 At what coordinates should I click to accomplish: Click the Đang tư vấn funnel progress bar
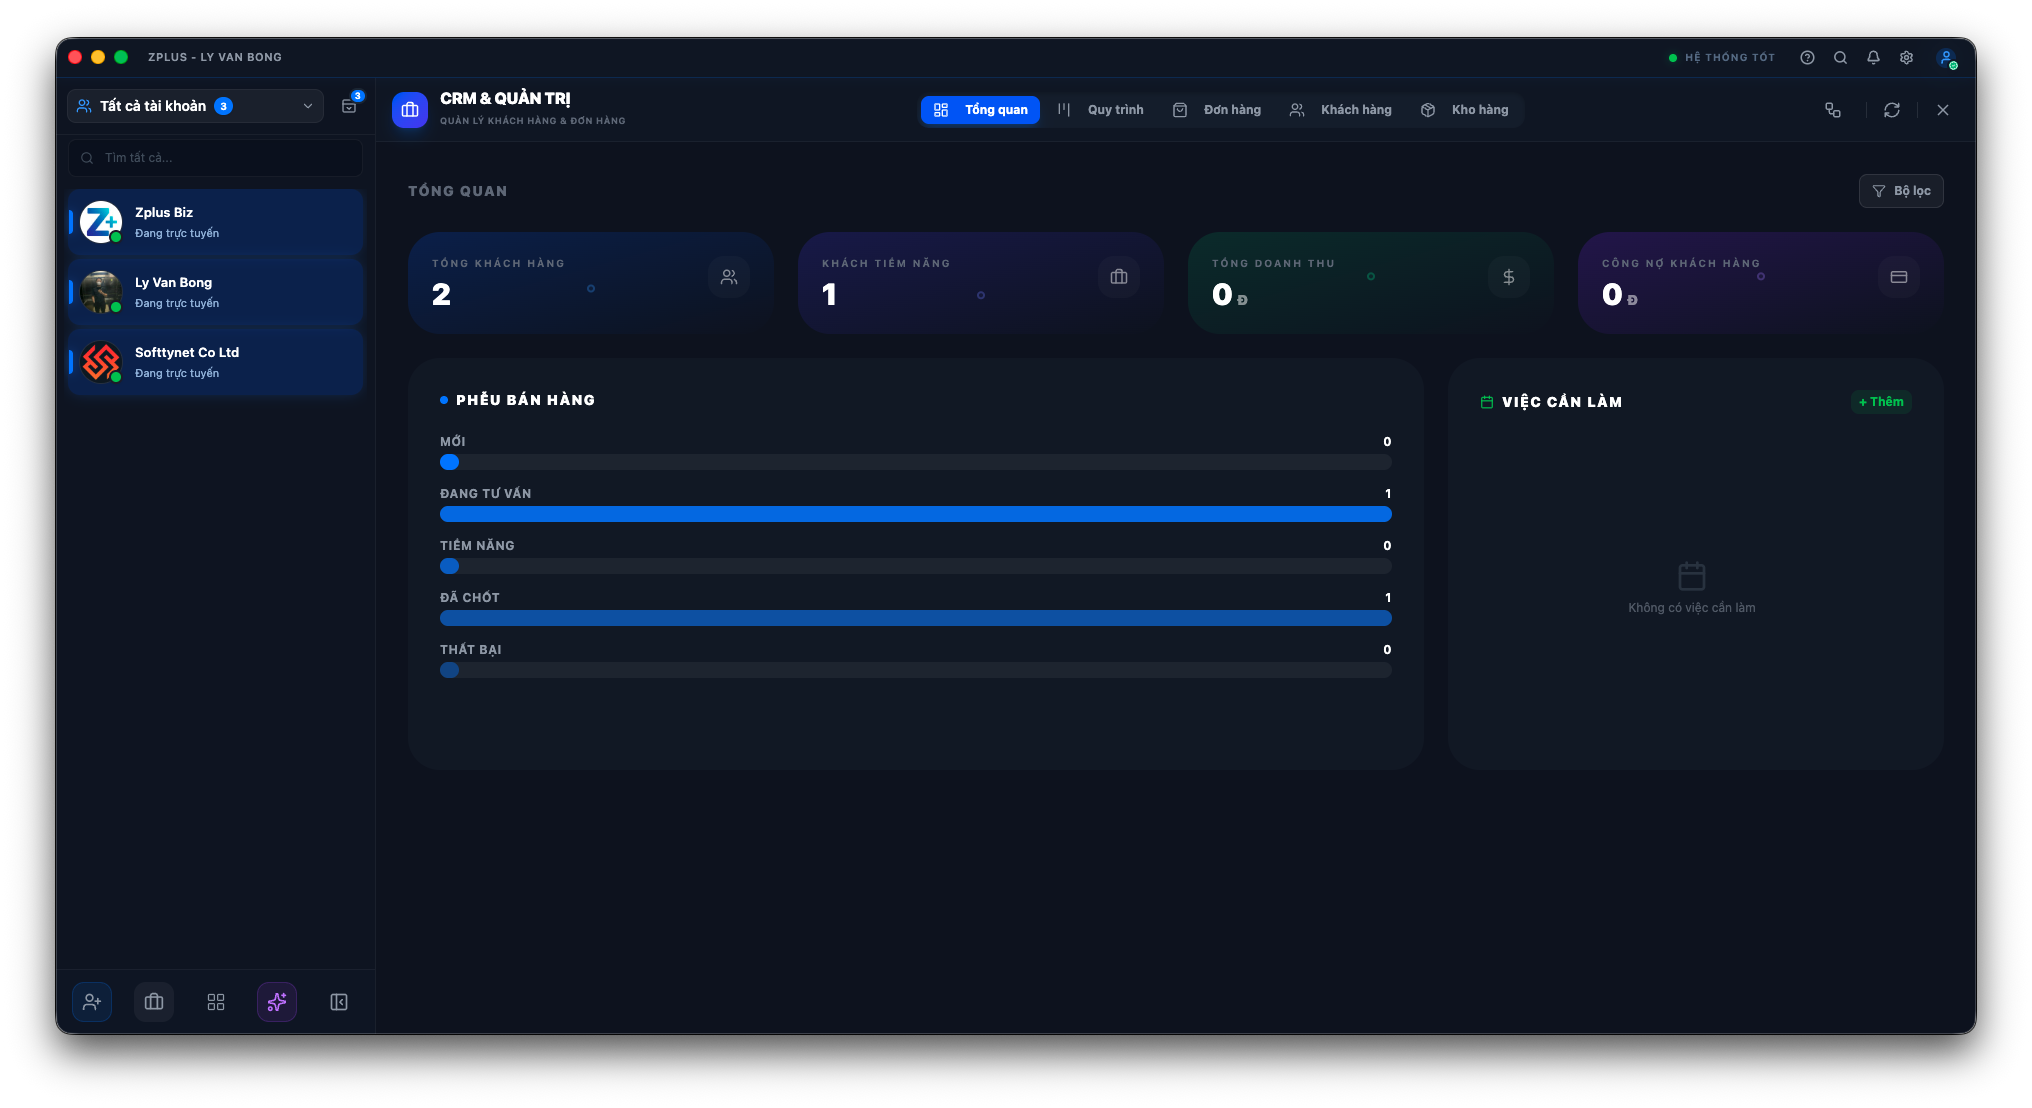915,514
